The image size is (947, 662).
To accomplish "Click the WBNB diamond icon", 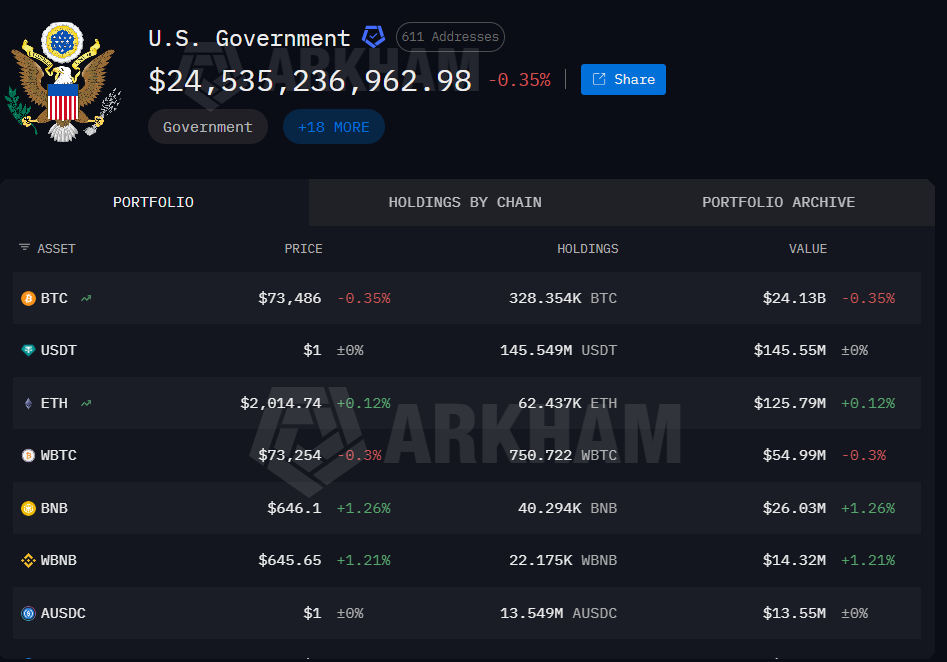I will [28, 561].
